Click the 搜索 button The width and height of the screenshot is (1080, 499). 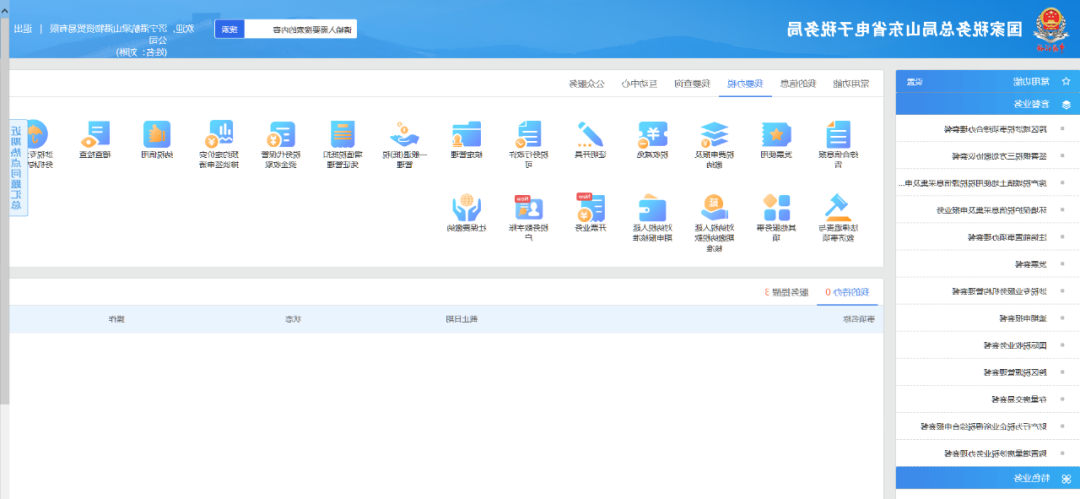pos(229,29)
